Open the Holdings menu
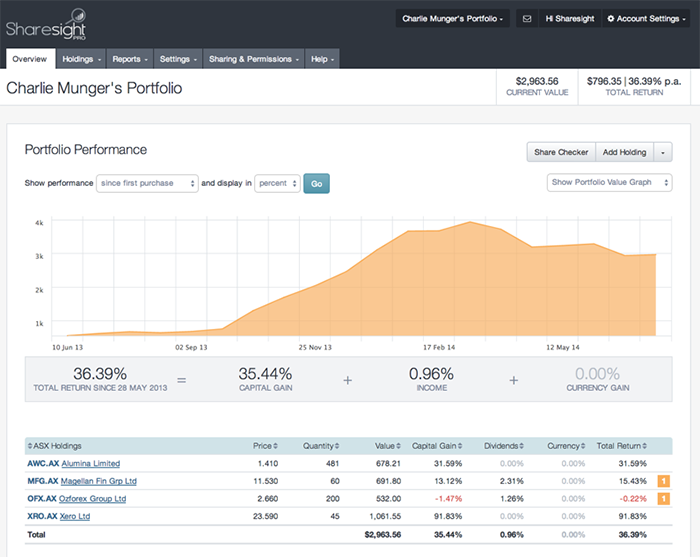 coord(81,59)
